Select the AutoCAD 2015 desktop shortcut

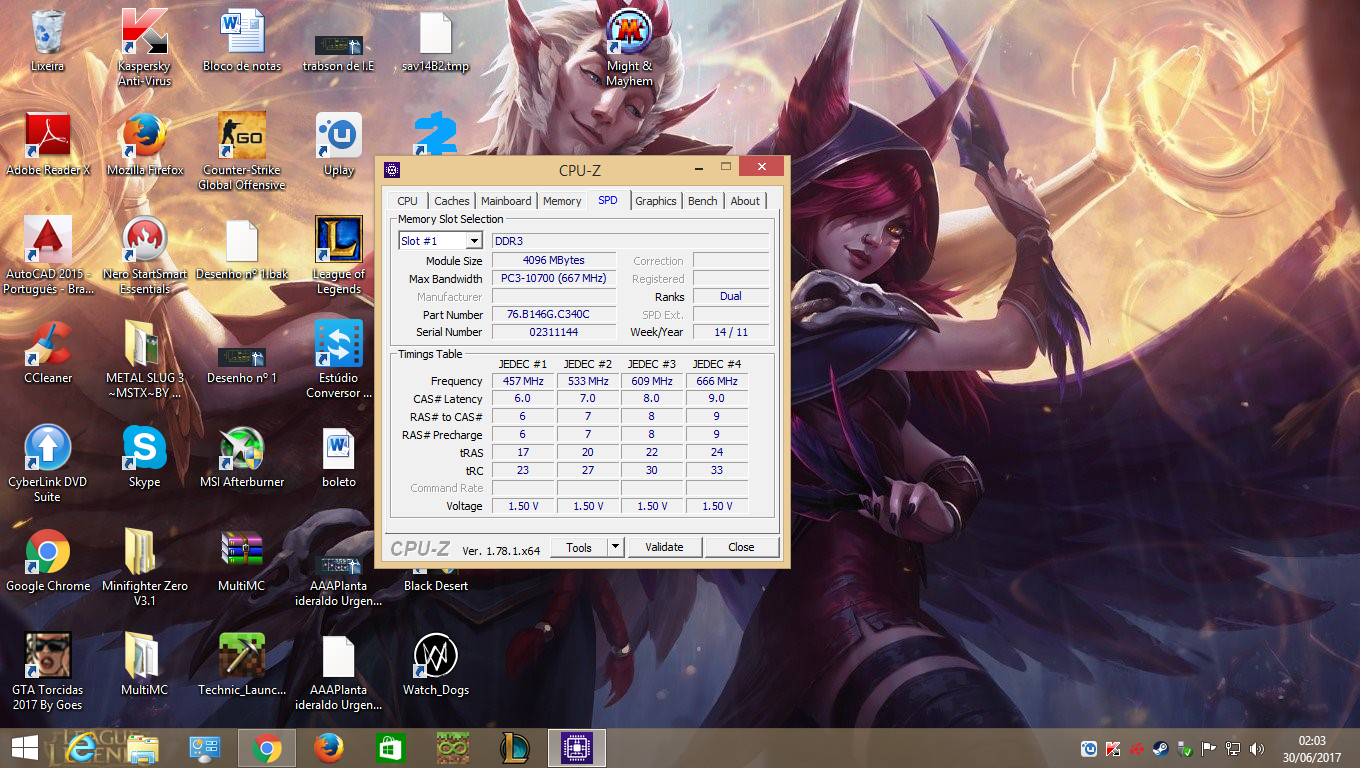(x=47, y=255)
